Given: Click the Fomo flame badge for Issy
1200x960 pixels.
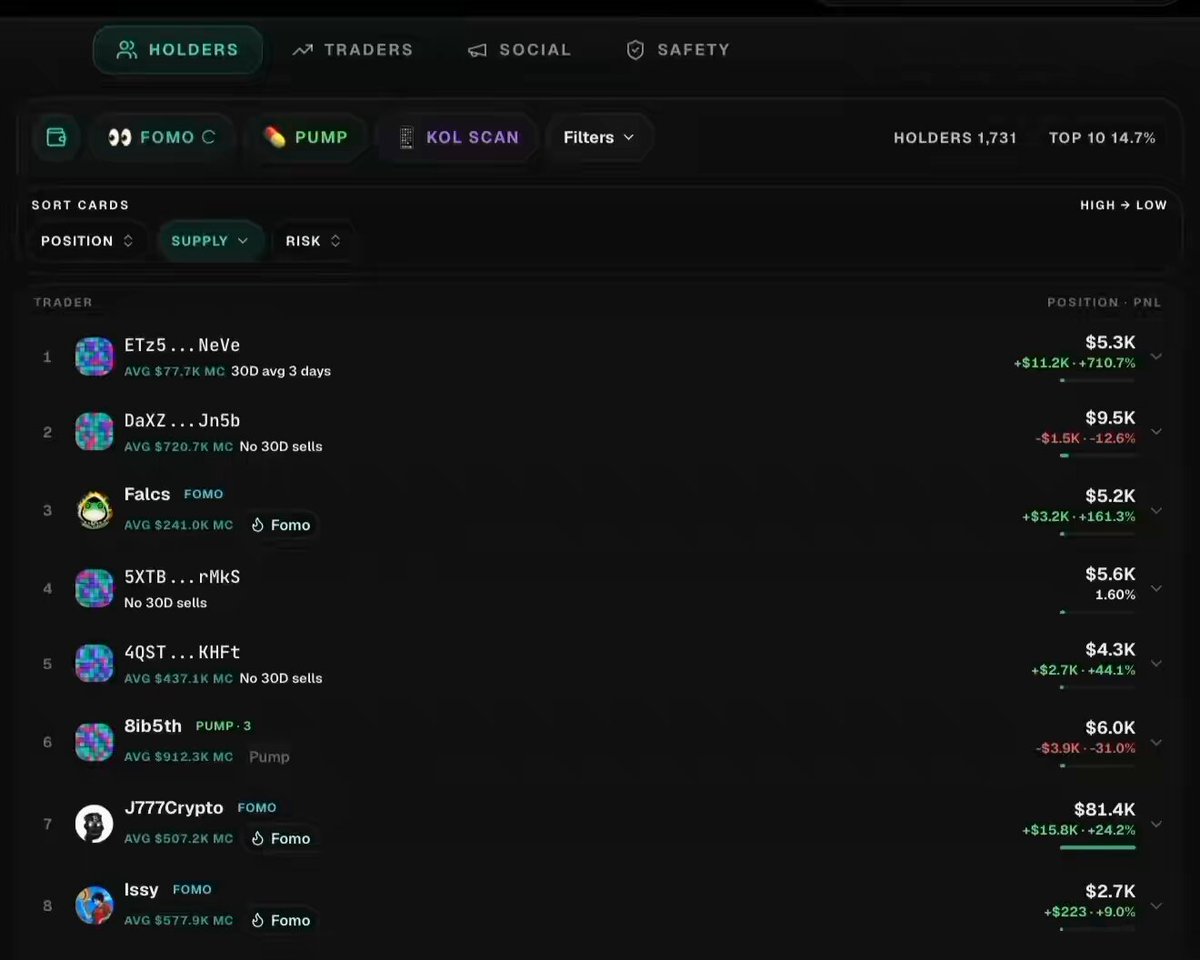Looking at the screenshot, I should pos(281,921).
